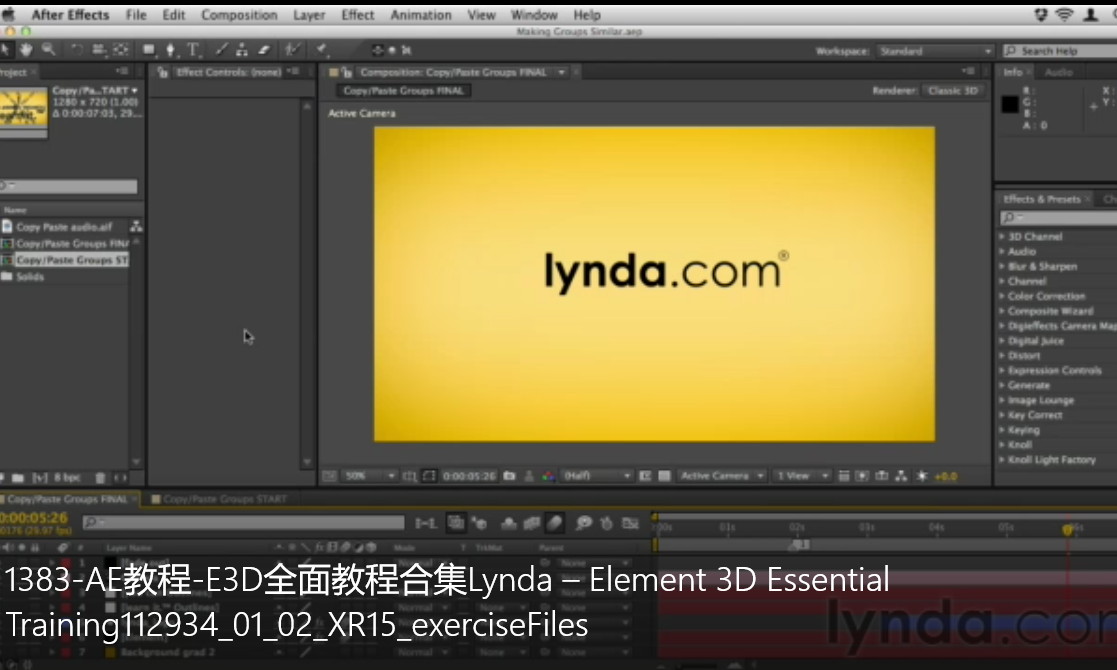Expand the Keying effects category
The width and height of the screenshot is (1117, 670).
point(1002,430)
